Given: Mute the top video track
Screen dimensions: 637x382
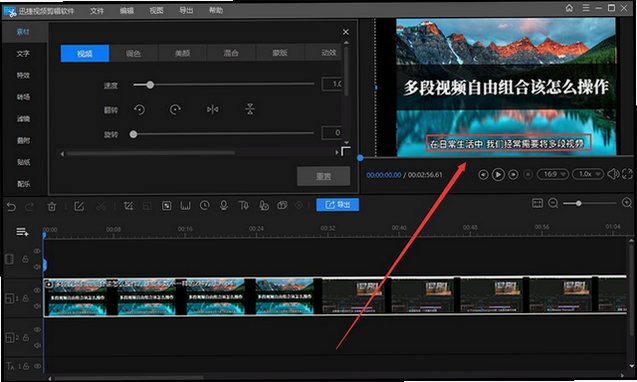Looking at the screenshot, I should point(37,267).
